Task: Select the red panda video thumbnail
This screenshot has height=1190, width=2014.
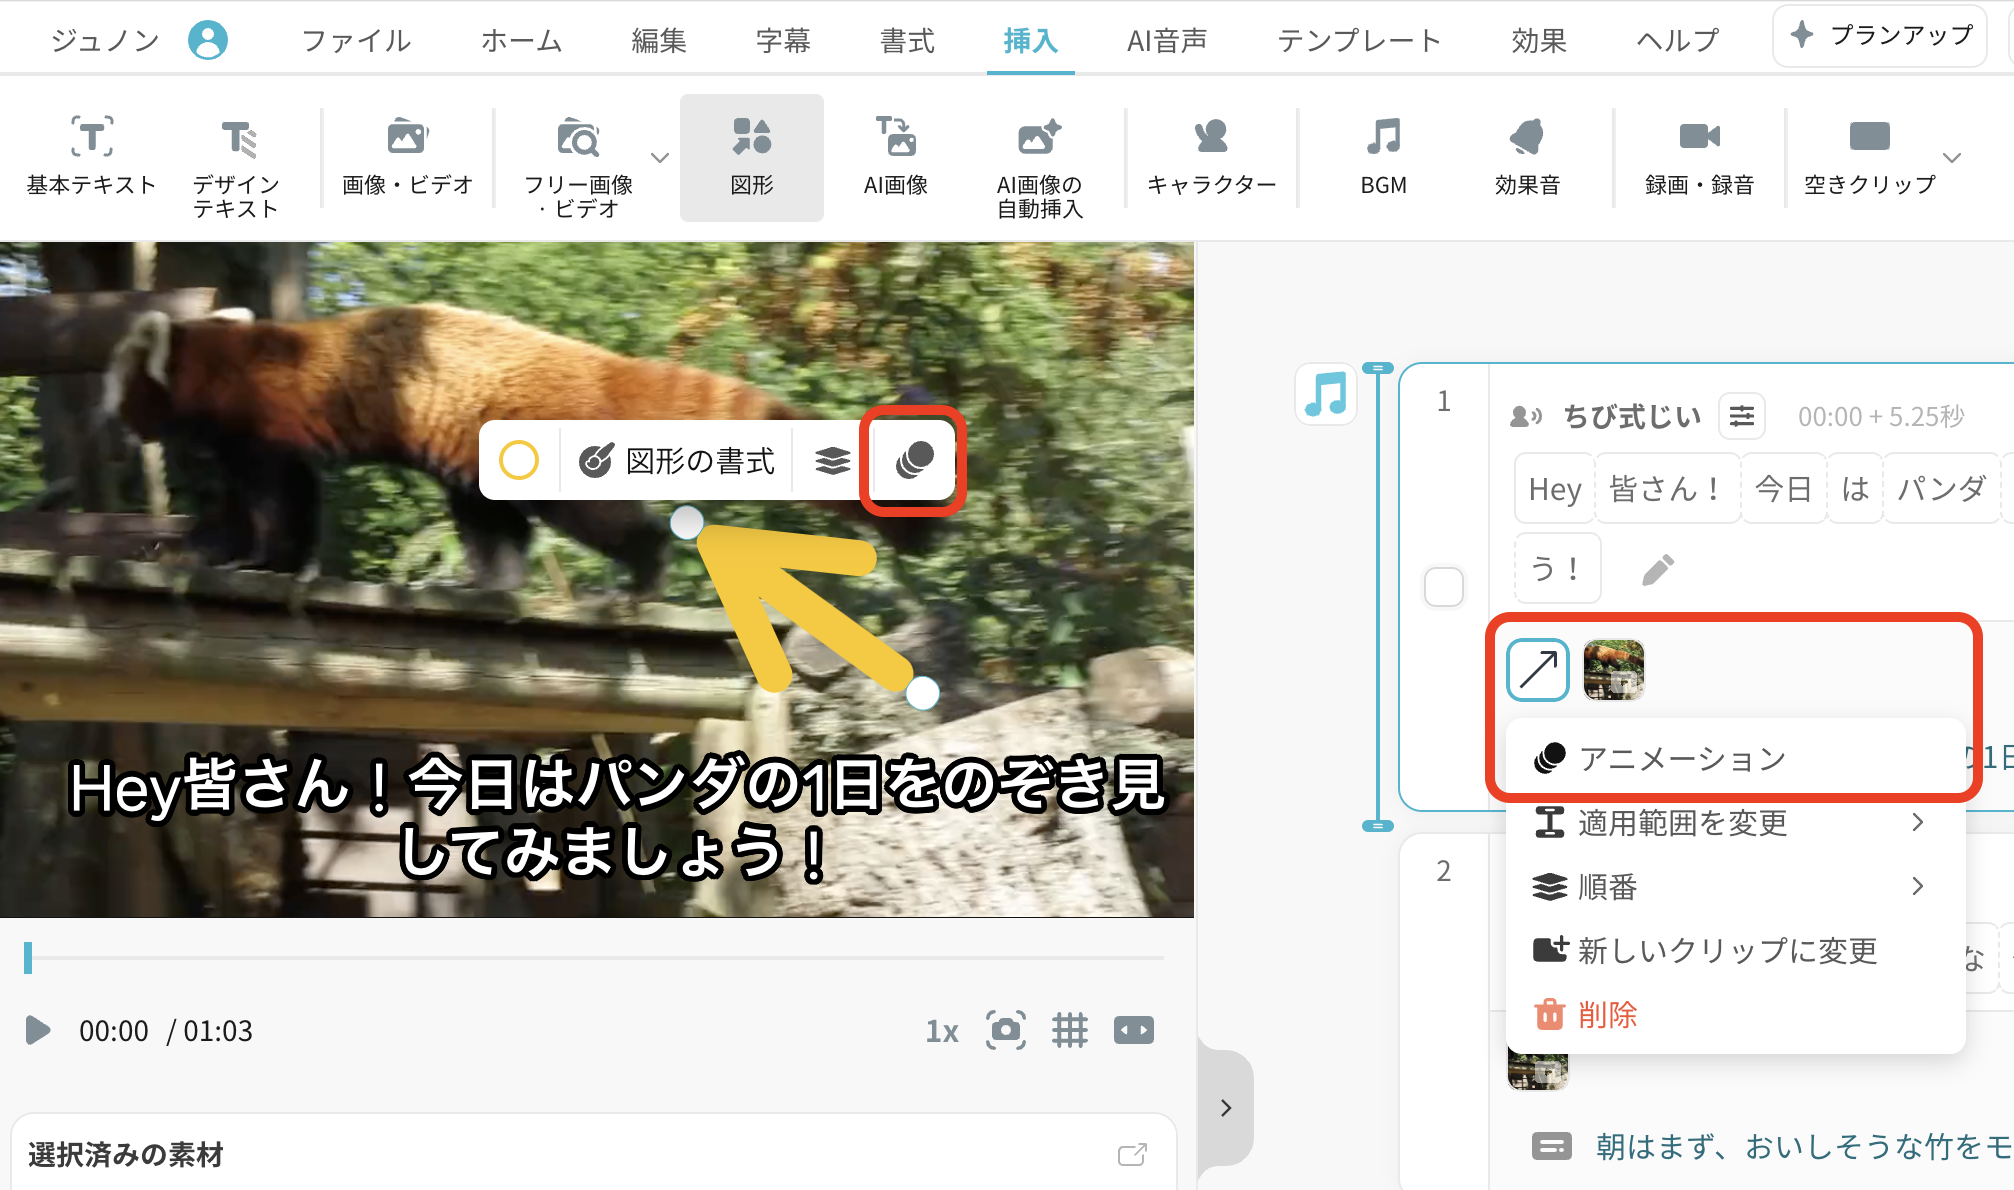Action: 1614,670
